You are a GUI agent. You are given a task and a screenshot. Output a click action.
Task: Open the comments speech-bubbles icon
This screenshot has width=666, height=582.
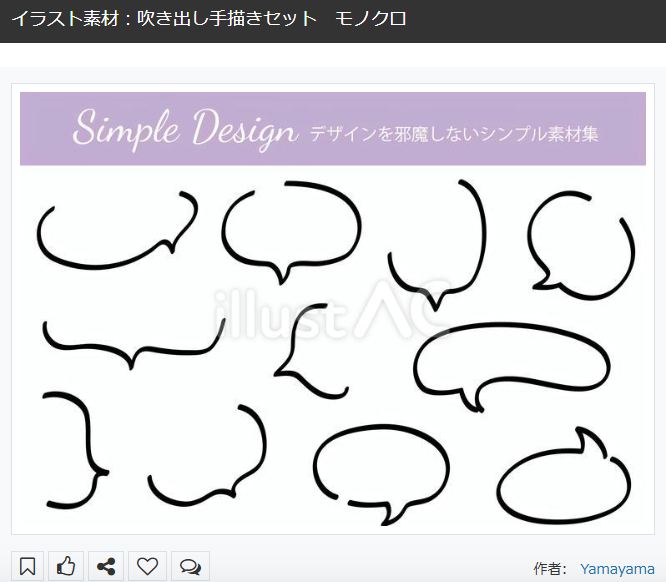[x=190, y=566]
